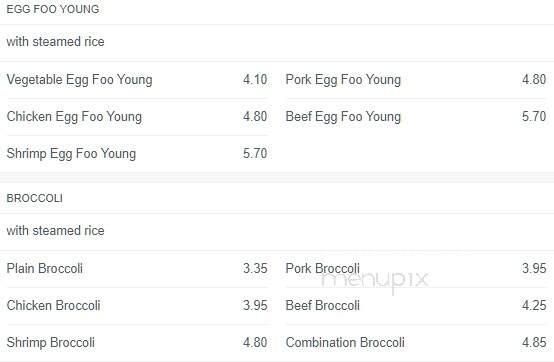Screen dimensions: 554x362
Task: Open the BROCCOLI section header
Action: tap(35, 198)
